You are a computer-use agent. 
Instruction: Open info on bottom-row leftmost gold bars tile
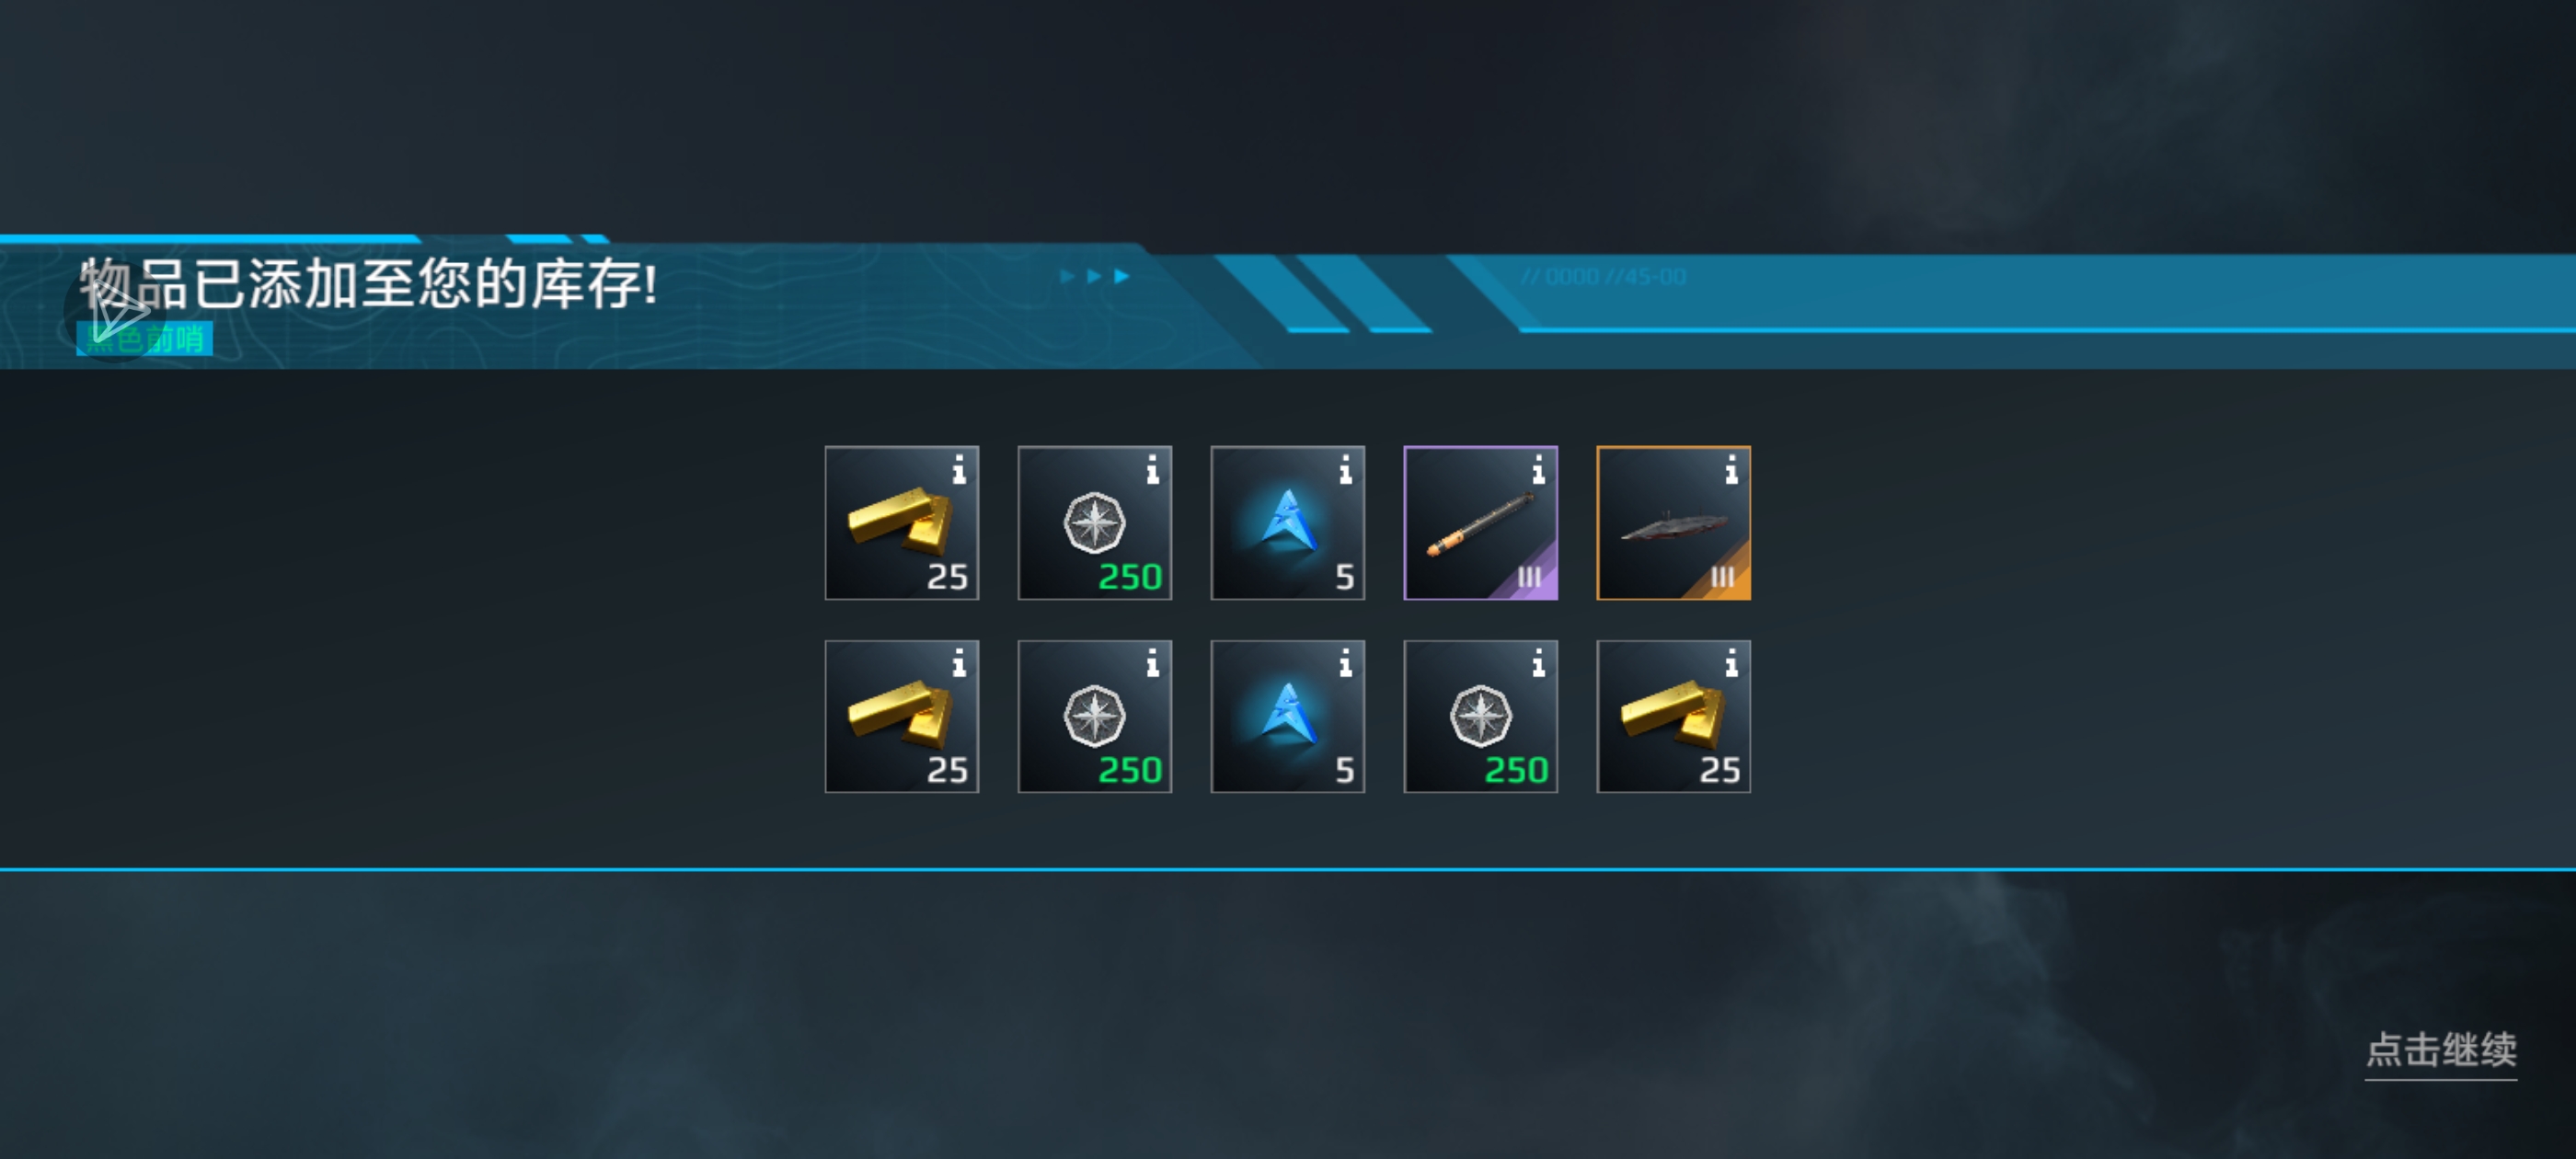(958, 662)
